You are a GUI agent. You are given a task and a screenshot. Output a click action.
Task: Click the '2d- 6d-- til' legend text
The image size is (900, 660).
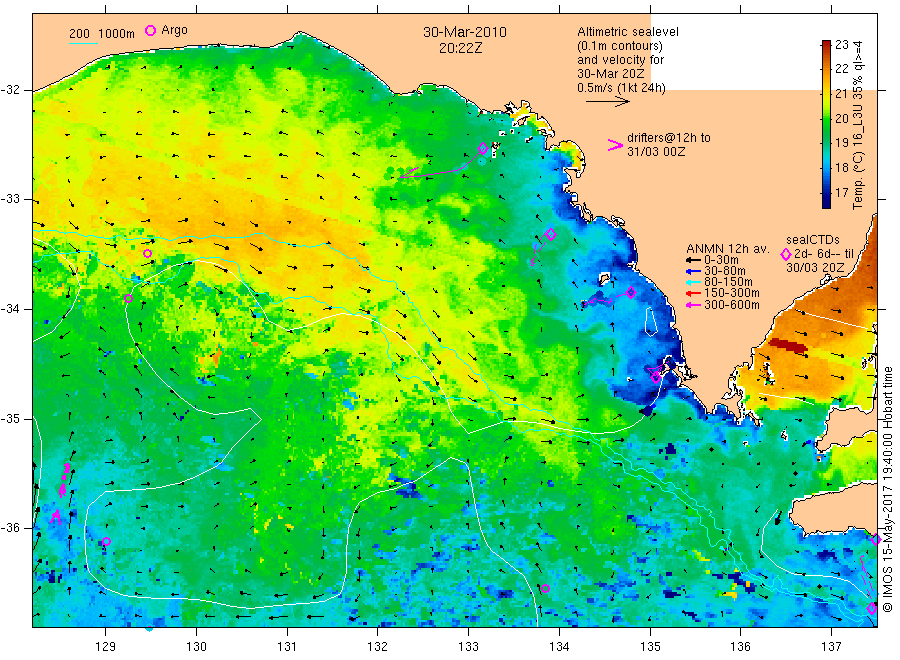tap(824, 254)
